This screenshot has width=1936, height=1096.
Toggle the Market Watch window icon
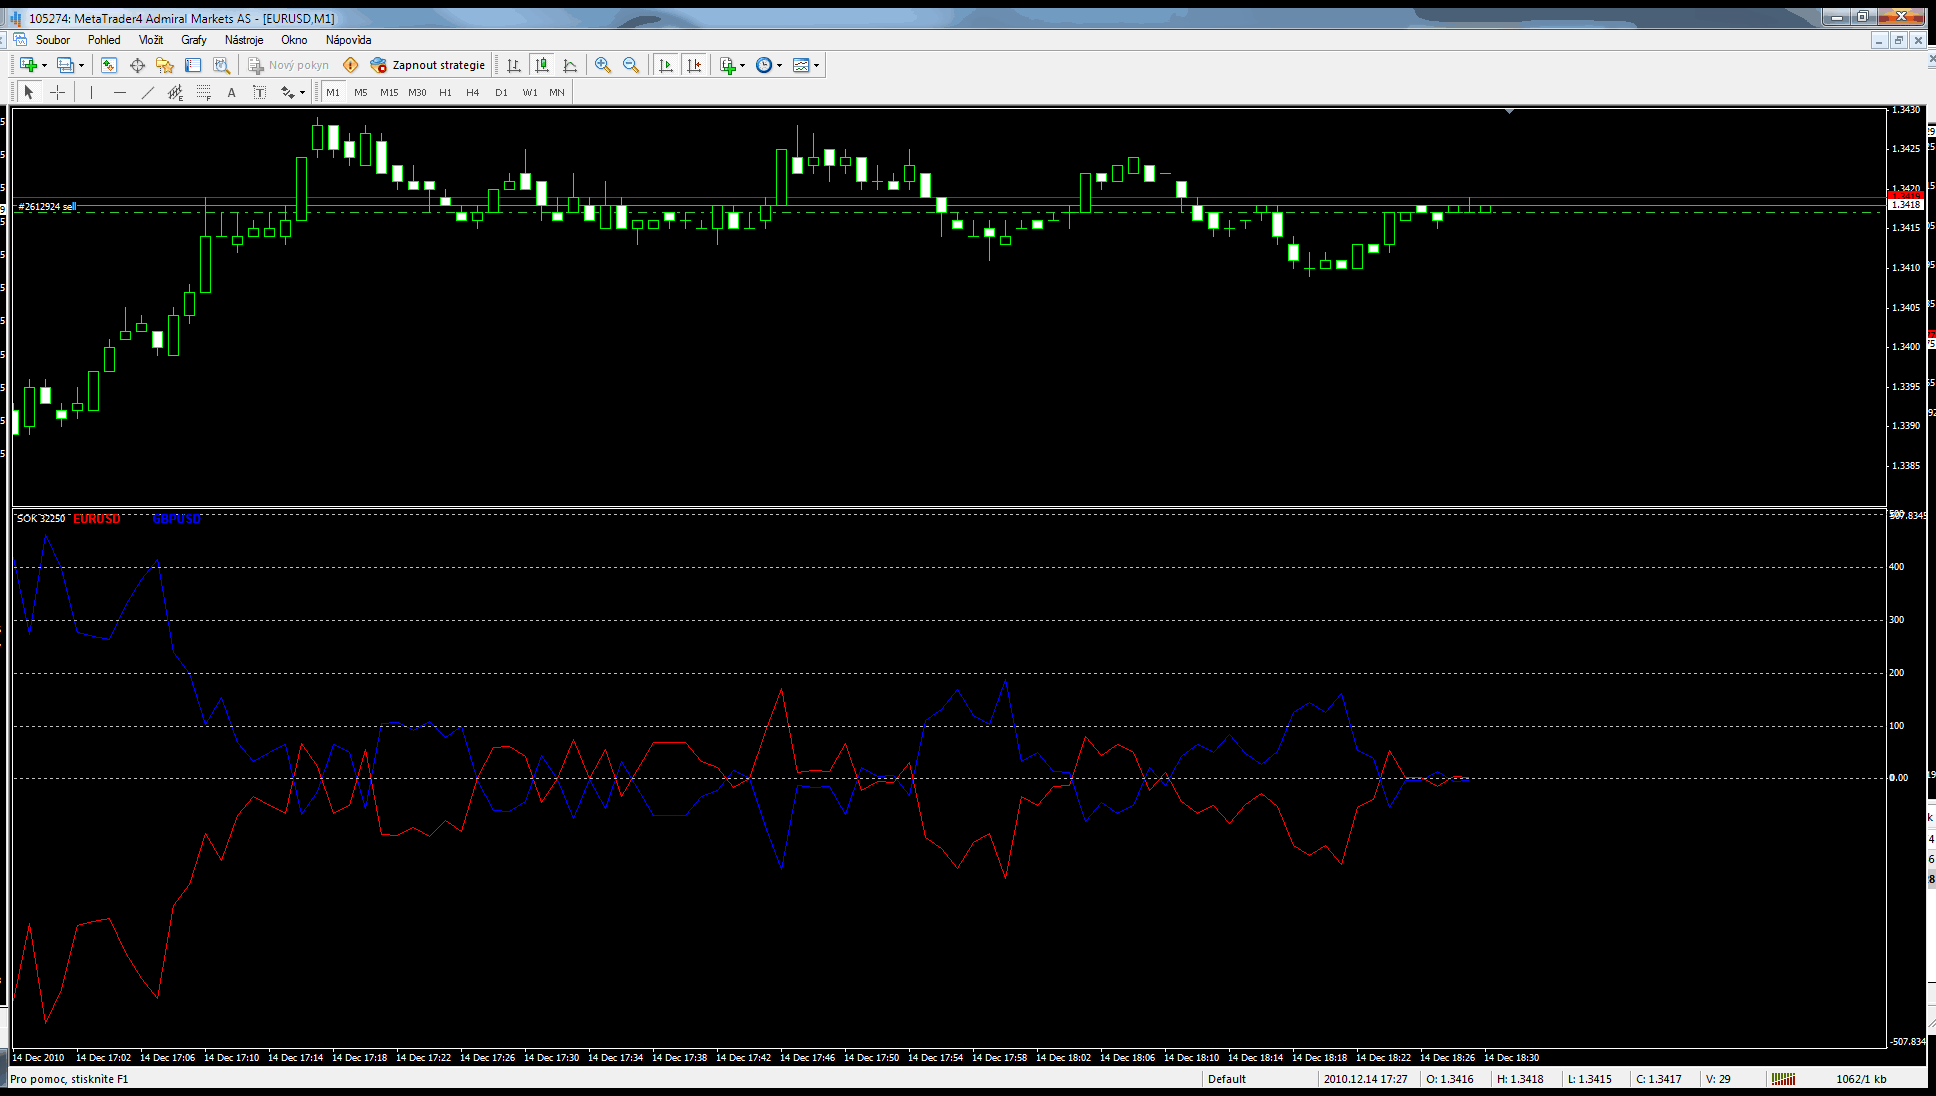(x=109, y=65)
